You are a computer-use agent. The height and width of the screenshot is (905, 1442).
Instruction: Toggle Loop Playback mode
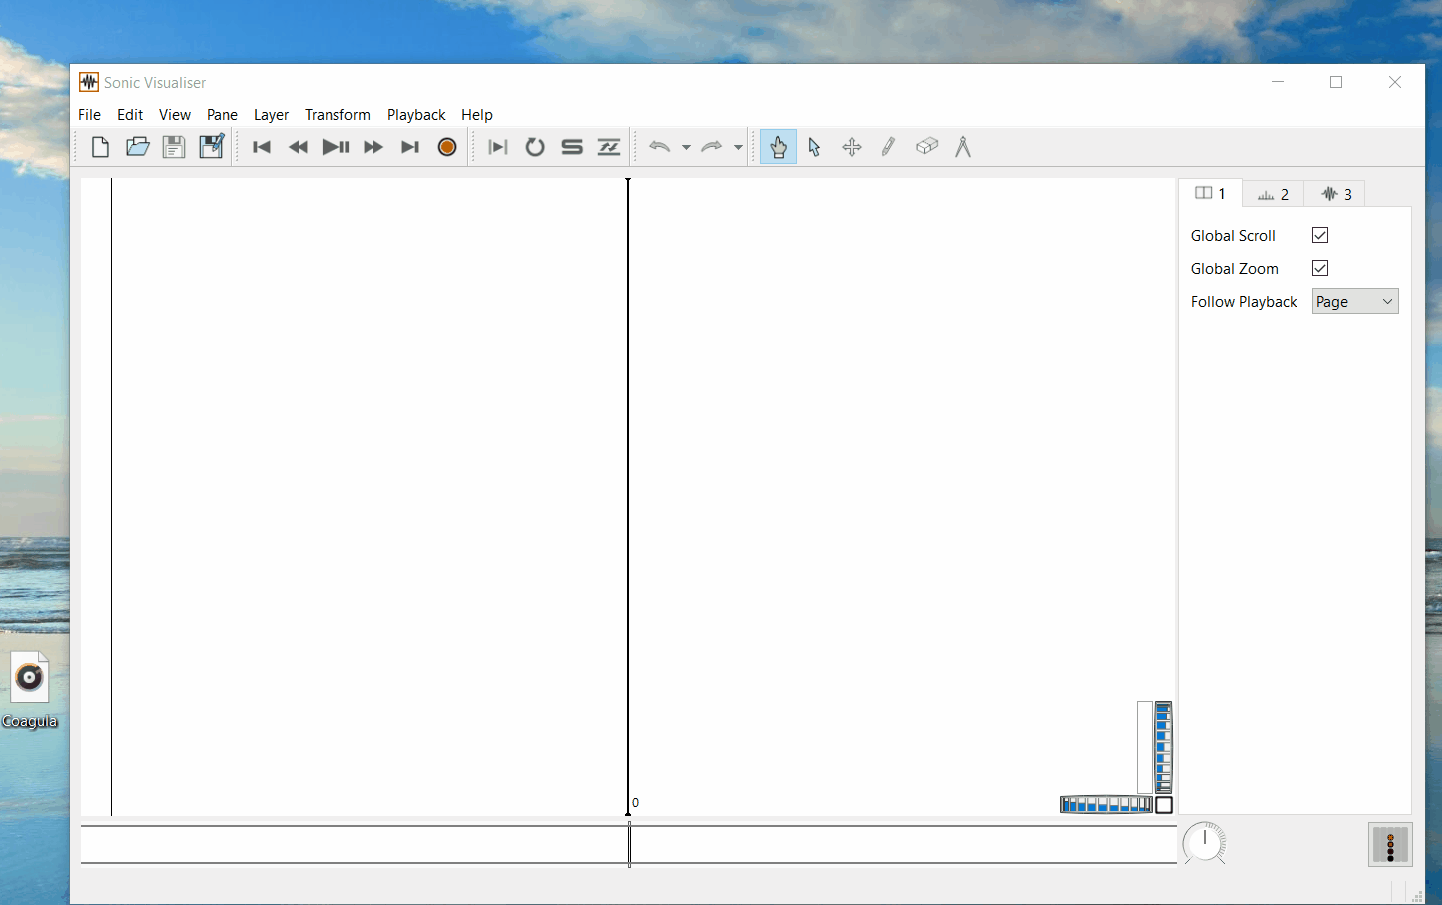pyautogui.click(x=535, y=147)
